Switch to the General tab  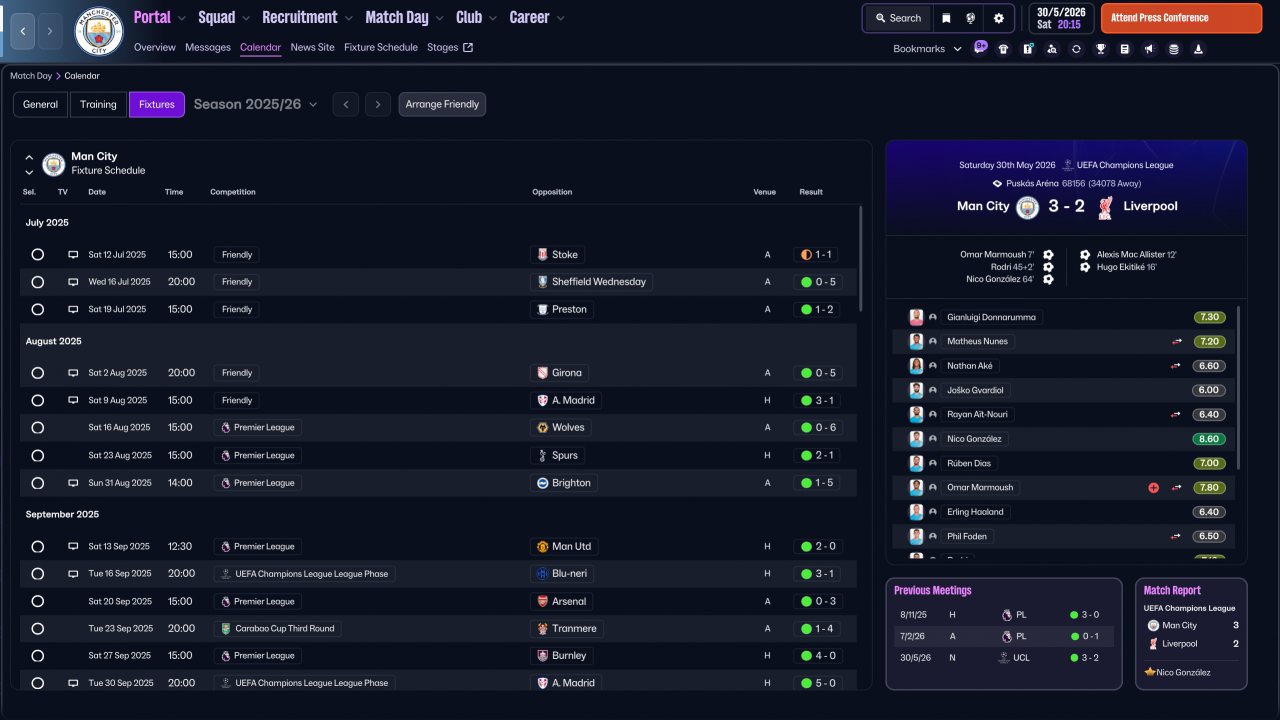pyautogui.click(x=41, y=104)
